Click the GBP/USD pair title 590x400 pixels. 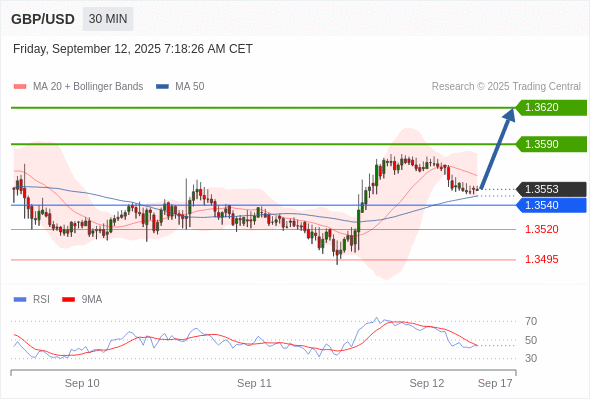43,19
